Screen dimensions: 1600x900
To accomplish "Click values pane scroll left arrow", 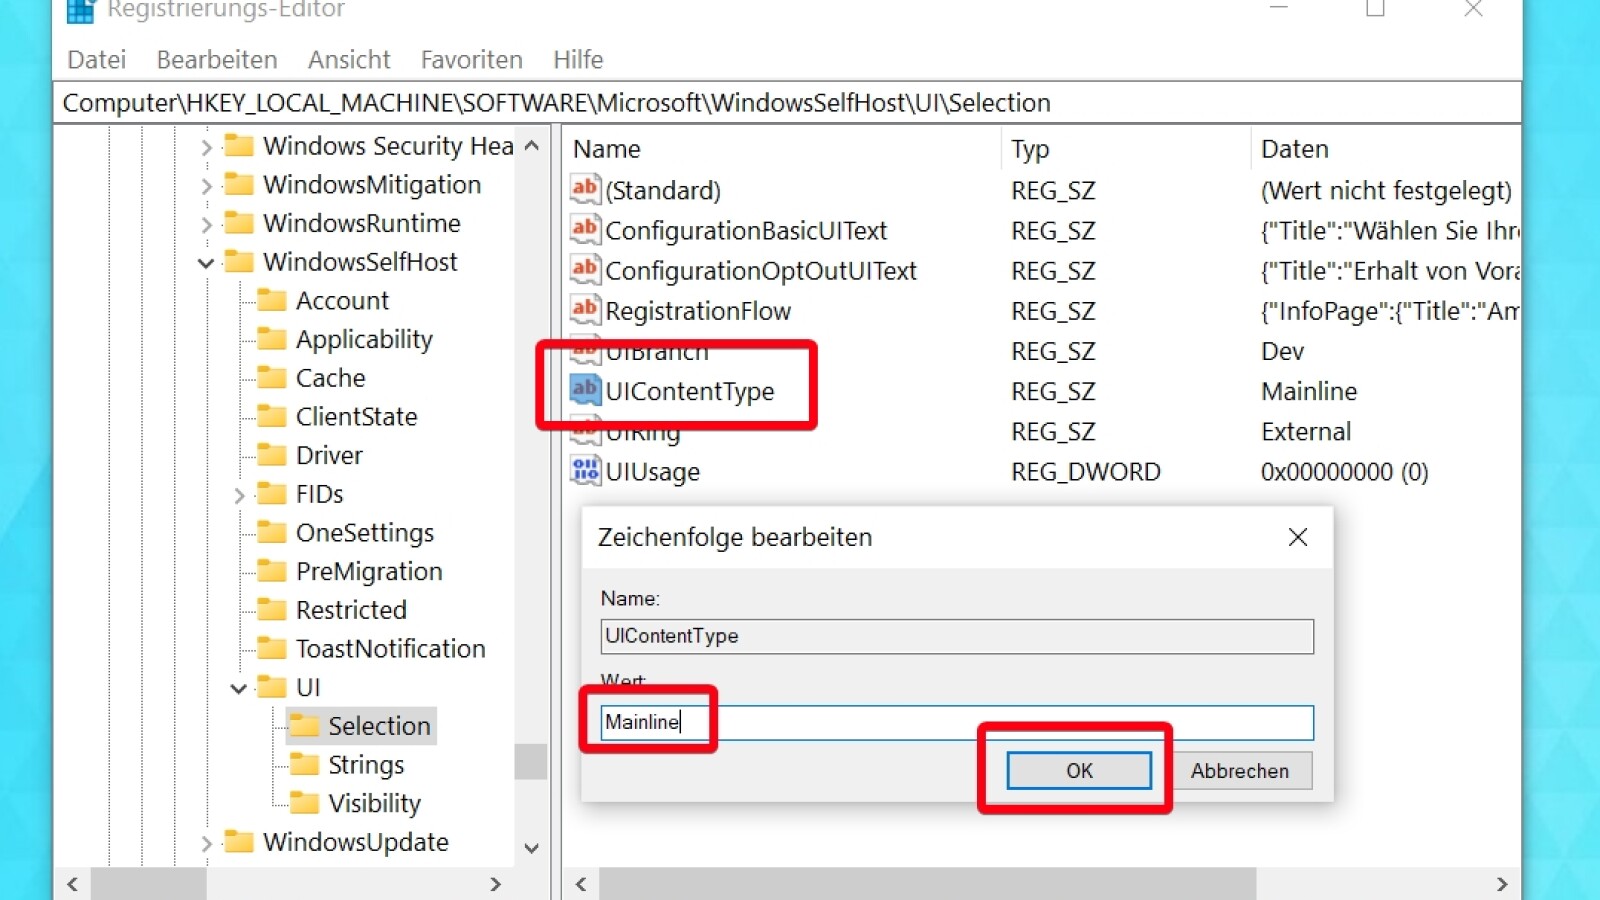I will [x=581, y=884].
